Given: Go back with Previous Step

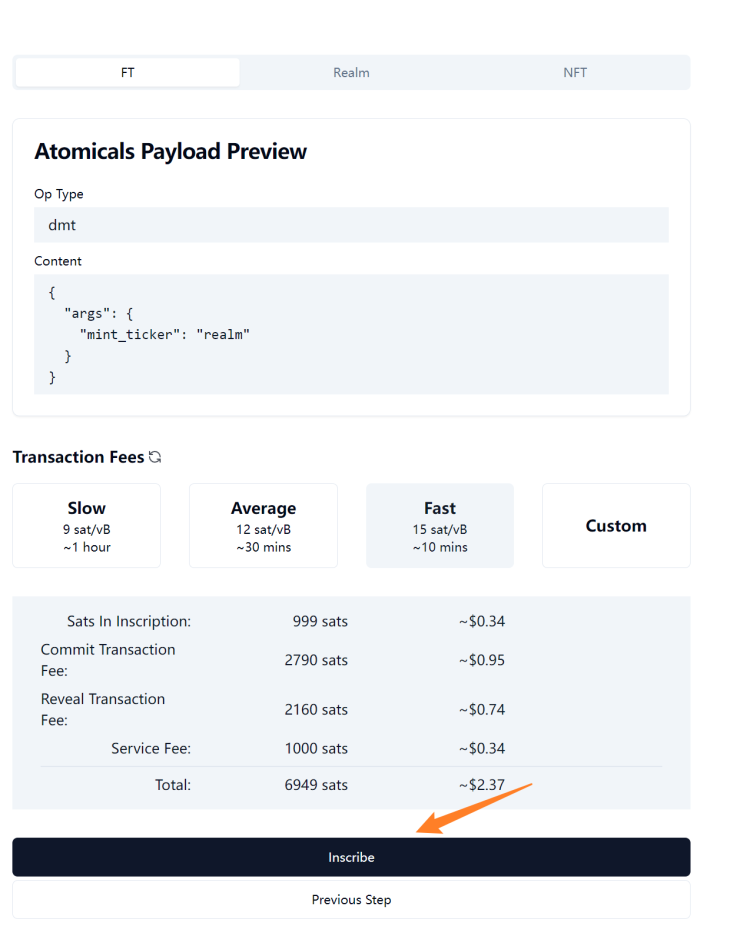Looking at the screenshot, I should (x=351, y=900).
